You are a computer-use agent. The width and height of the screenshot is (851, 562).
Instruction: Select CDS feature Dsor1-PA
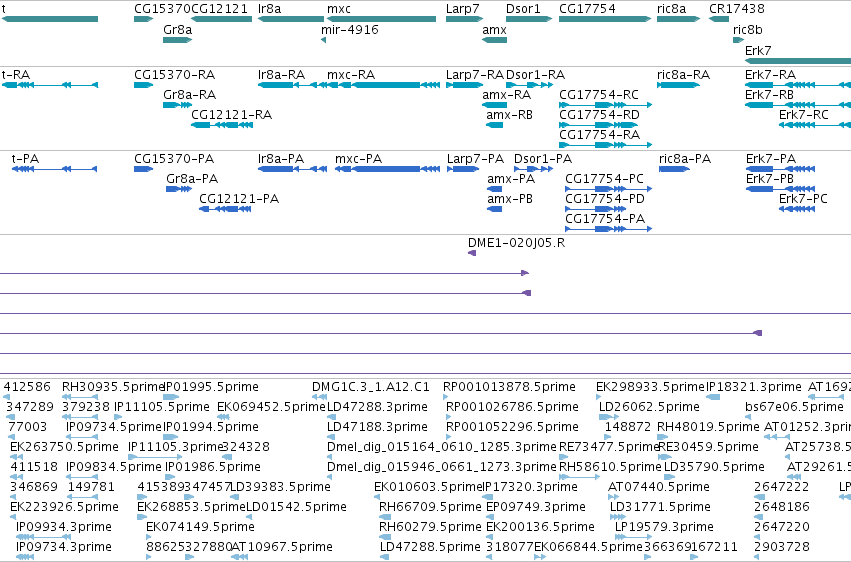pyautogui.click(x=534, y=169)
